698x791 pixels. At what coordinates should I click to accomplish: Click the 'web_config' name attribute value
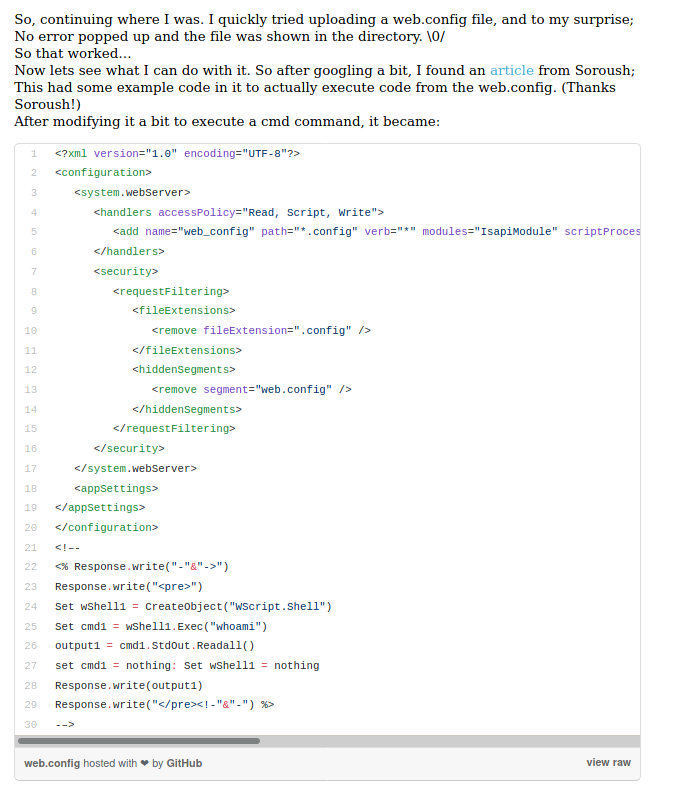tap(216, 232)
